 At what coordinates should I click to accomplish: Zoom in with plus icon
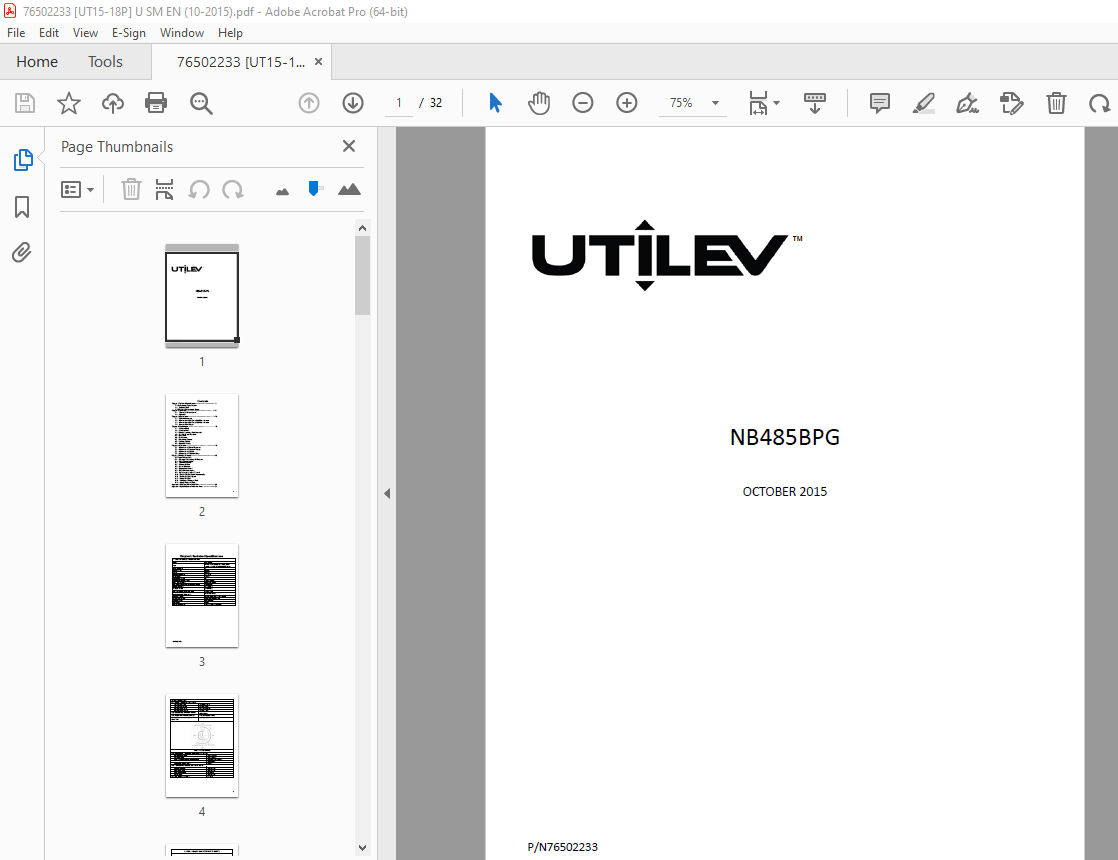627,103
